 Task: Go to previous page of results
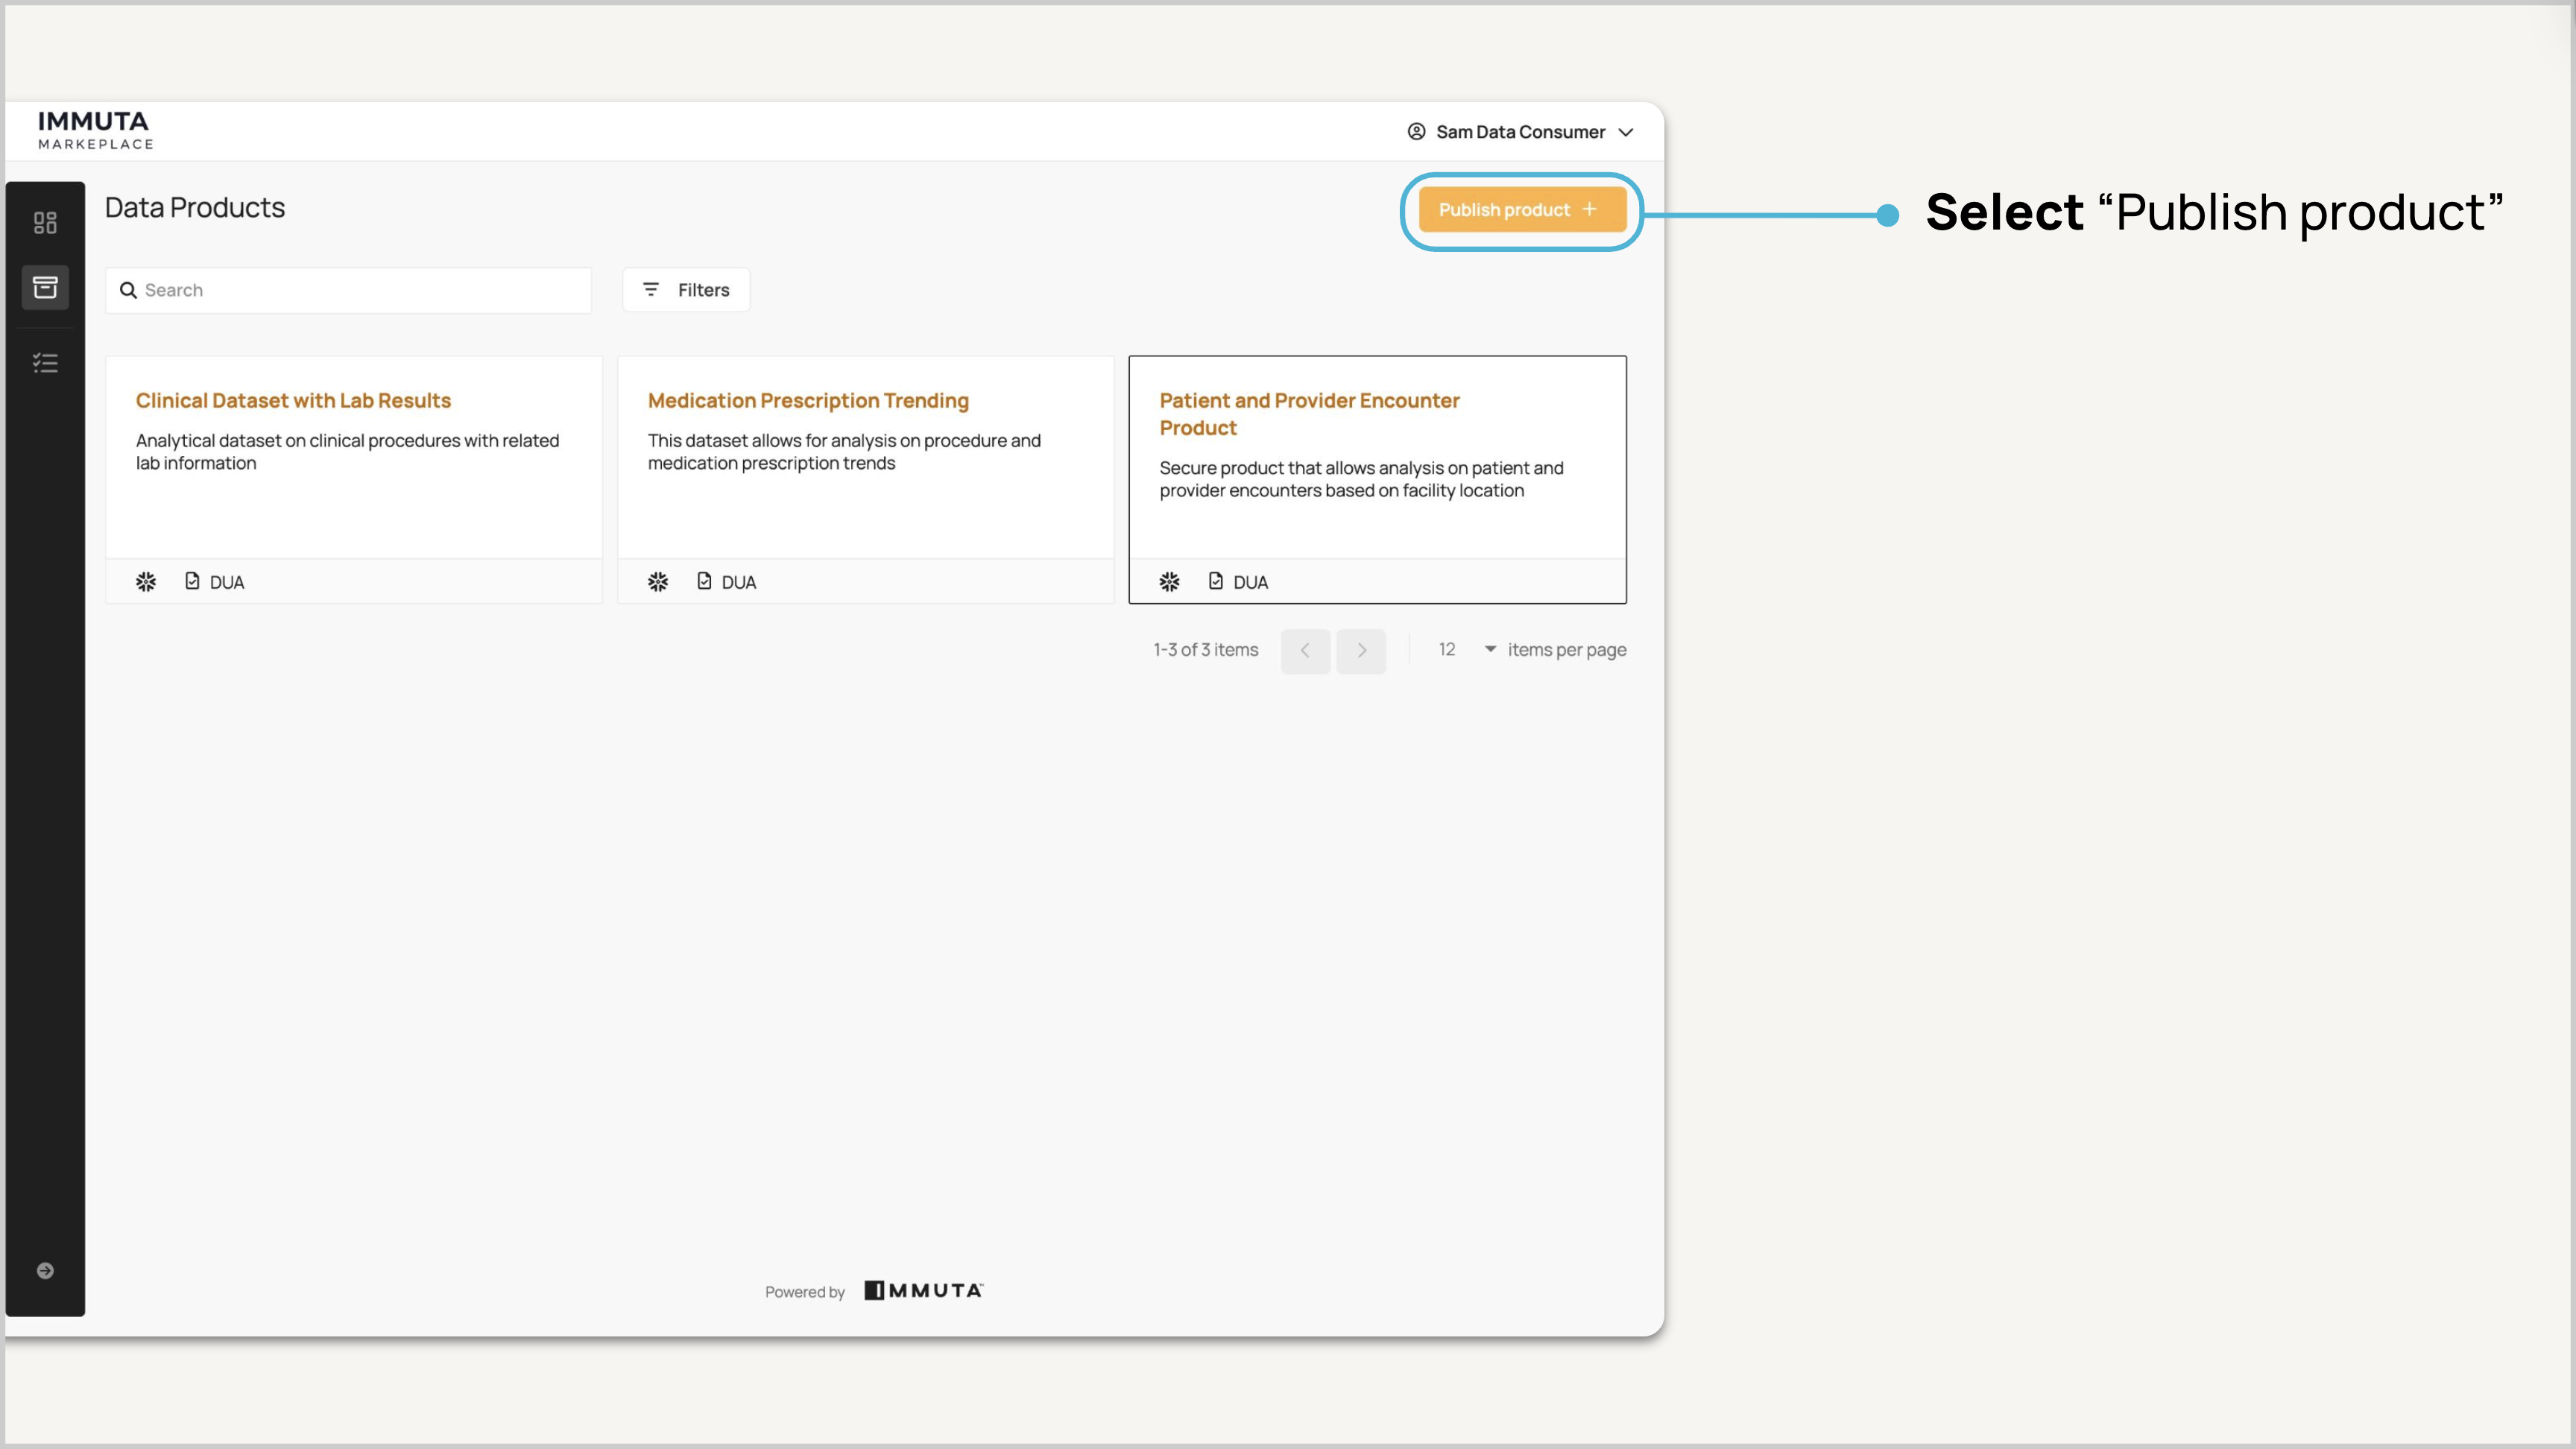click(1305, 651)
